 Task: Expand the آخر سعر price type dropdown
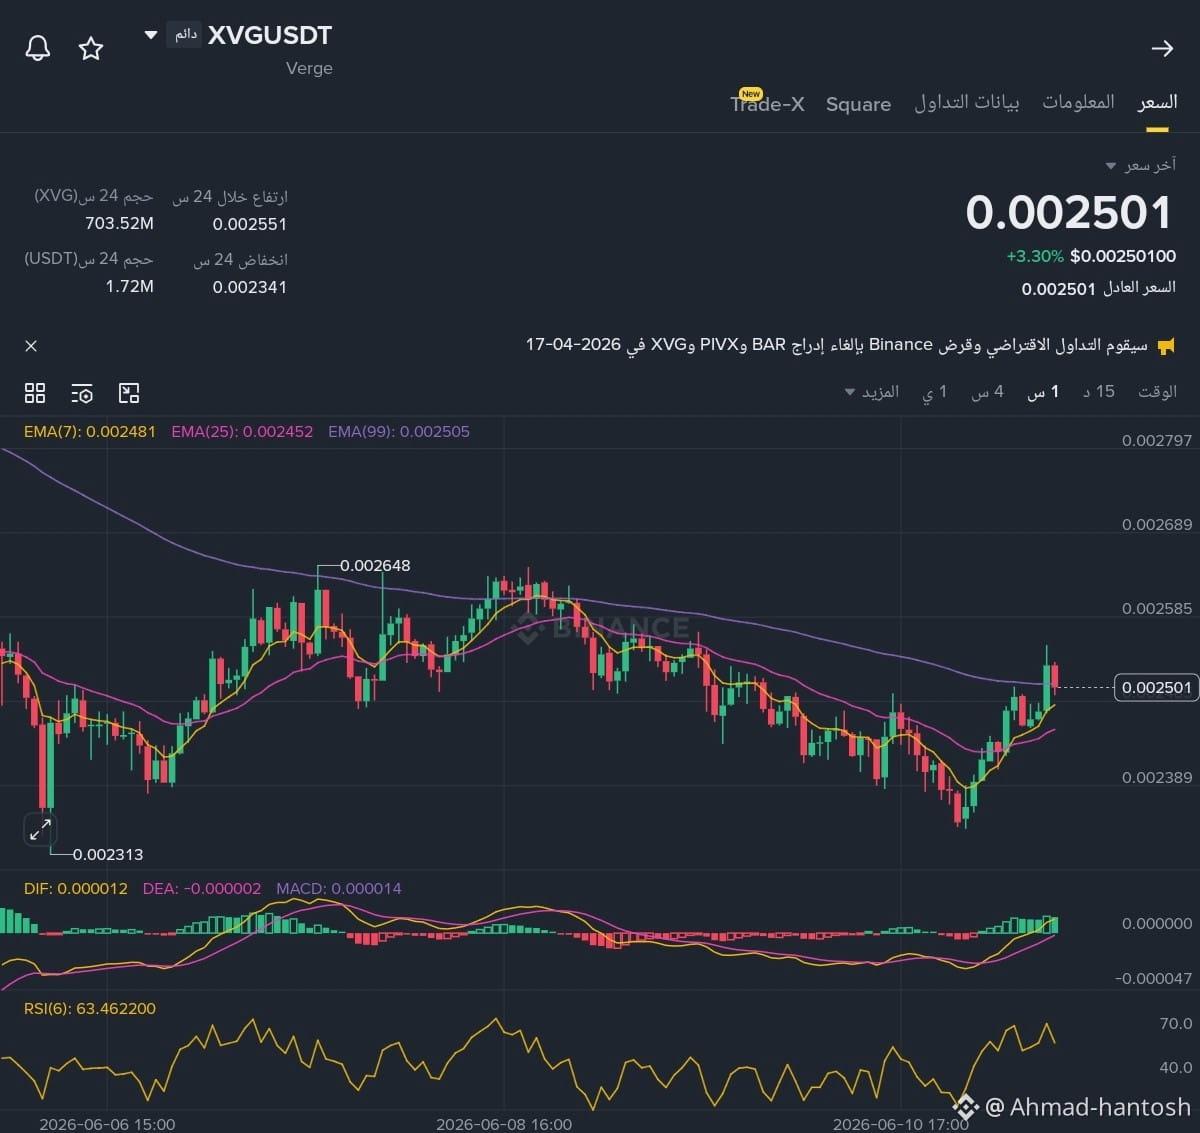1110,165
